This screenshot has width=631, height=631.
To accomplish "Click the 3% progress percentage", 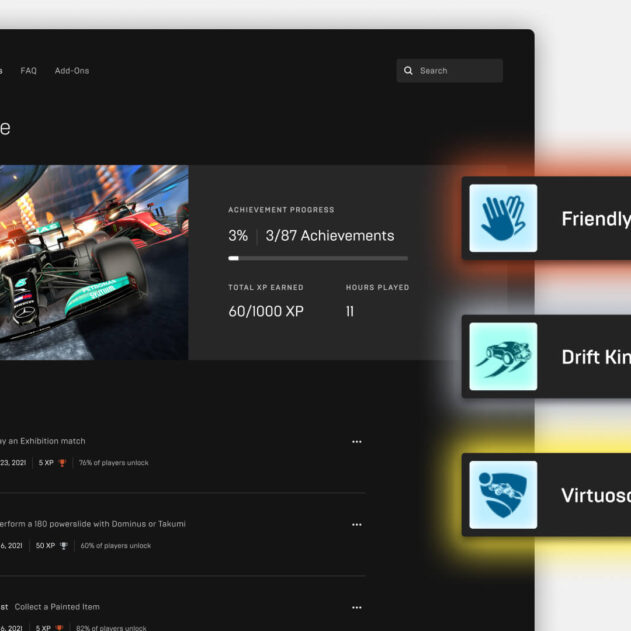I will (x=238, y=236).
